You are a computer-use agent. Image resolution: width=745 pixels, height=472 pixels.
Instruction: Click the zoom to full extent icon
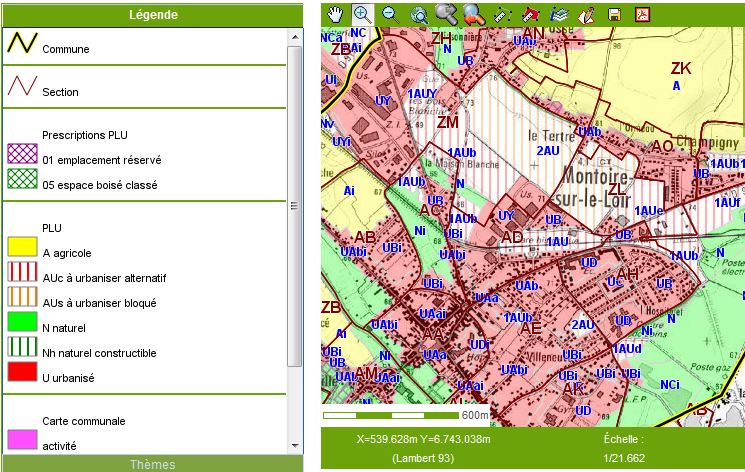[x=418, y=14]
